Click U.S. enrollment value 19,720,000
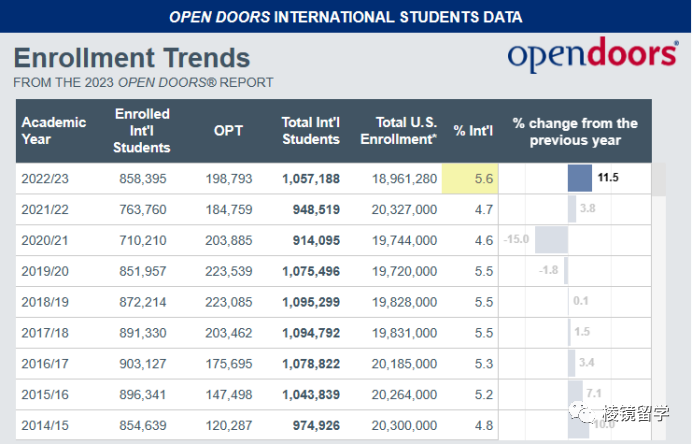Image resolution: width=692 pixels, height=444 pixels. coord(404,271)
